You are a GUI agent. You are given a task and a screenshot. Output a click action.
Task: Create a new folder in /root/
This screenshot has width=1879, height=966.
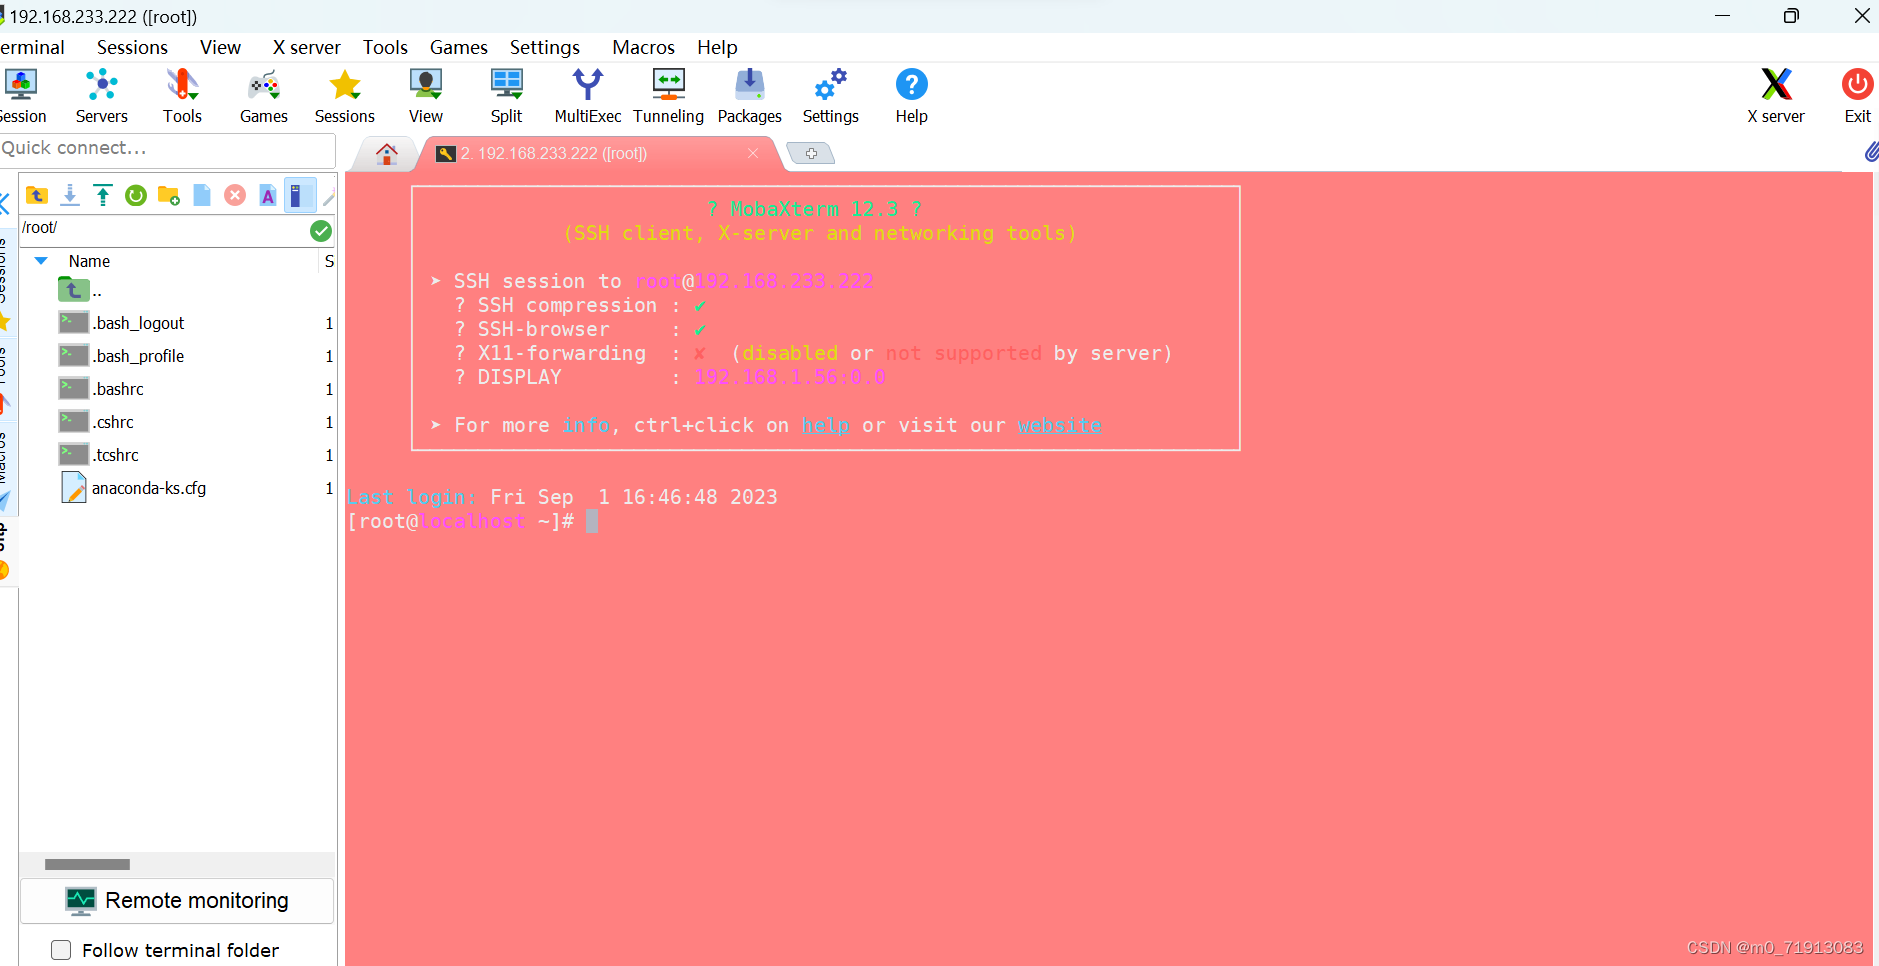168,195
